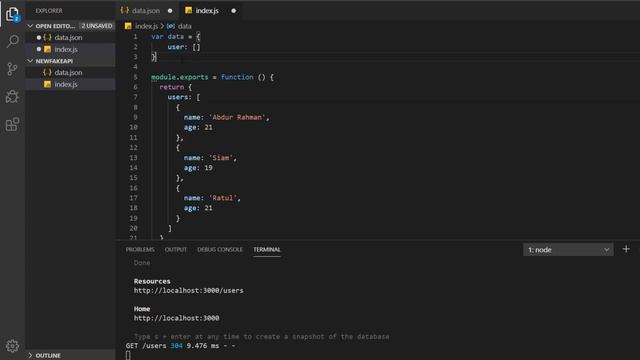Viewport: 640px width, 360px height.
Task: Switch to the Problems panel tab
Action: [x=140, y=249]
